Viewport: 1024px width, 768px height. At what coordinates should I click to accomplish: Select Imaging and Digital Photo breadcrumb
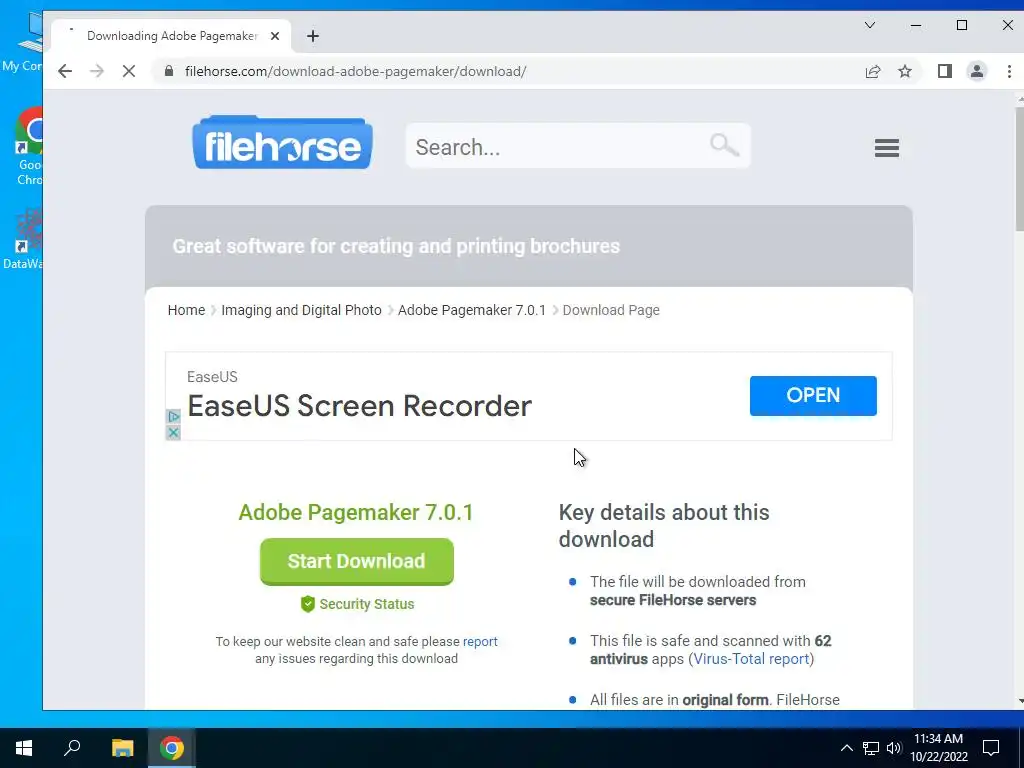click(301, 310)
